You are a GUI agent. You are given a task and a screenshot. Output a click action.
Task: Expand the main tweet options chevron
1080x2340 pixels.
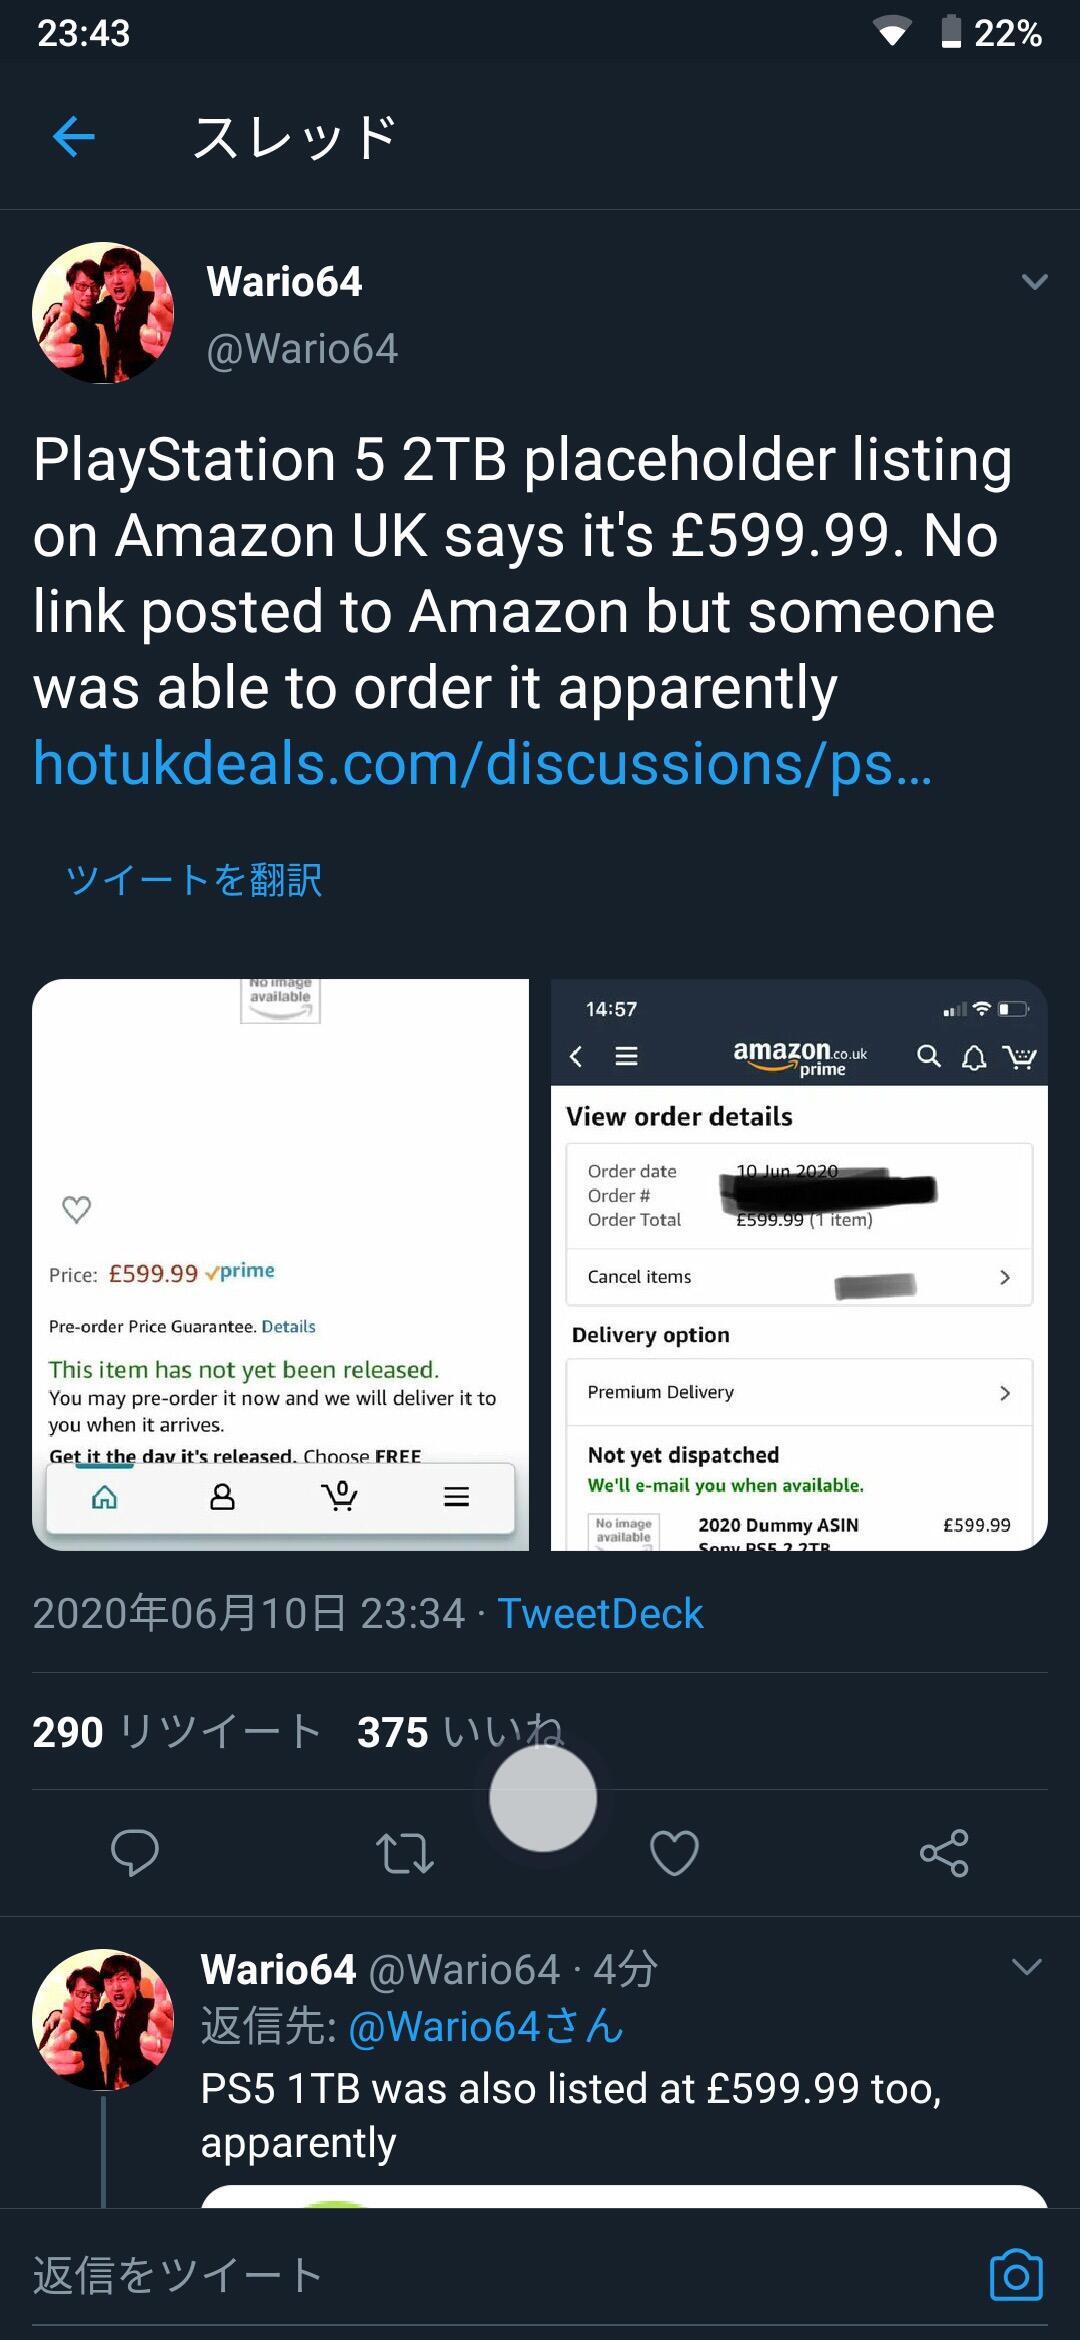1035,282
